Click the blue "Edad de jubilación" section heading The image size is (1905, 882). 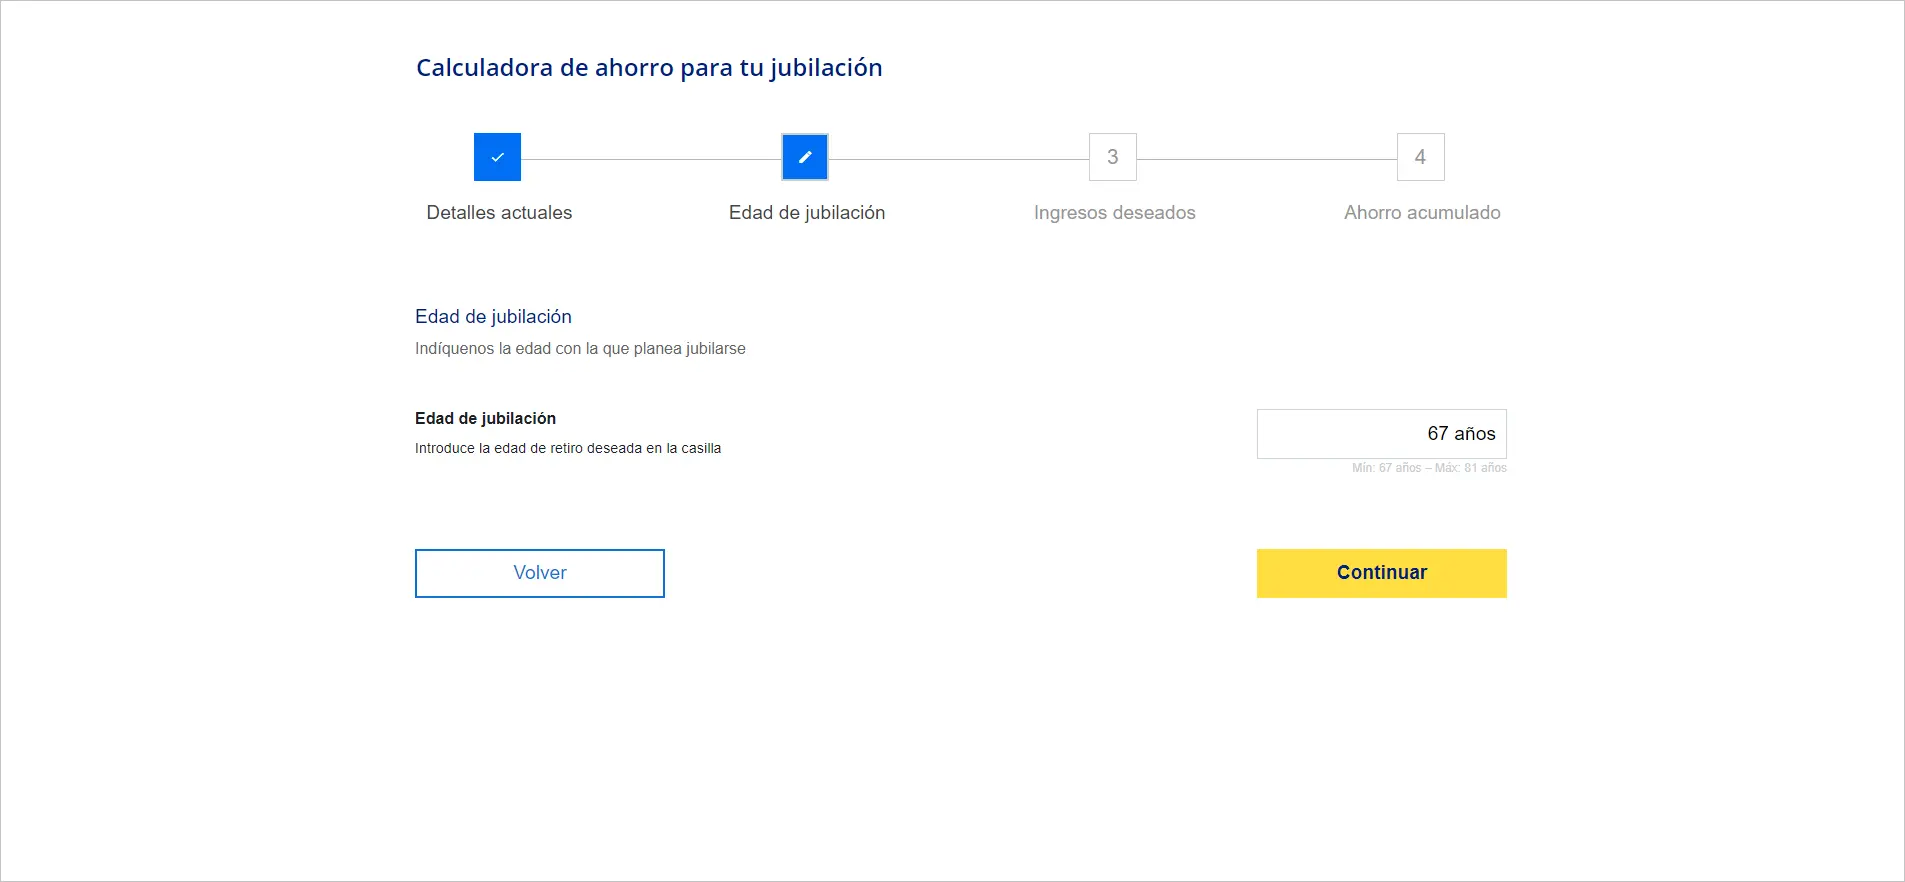coord(493,317)
